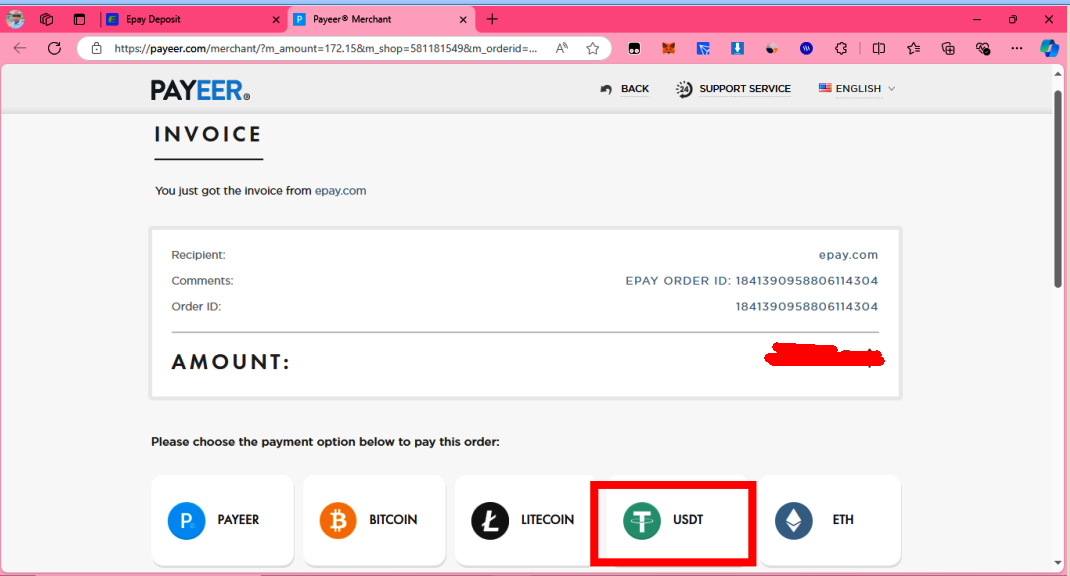Screen dimensions: 1070x576
Task: Switch to the Epay Deposit tab
Action: [193, 19]
